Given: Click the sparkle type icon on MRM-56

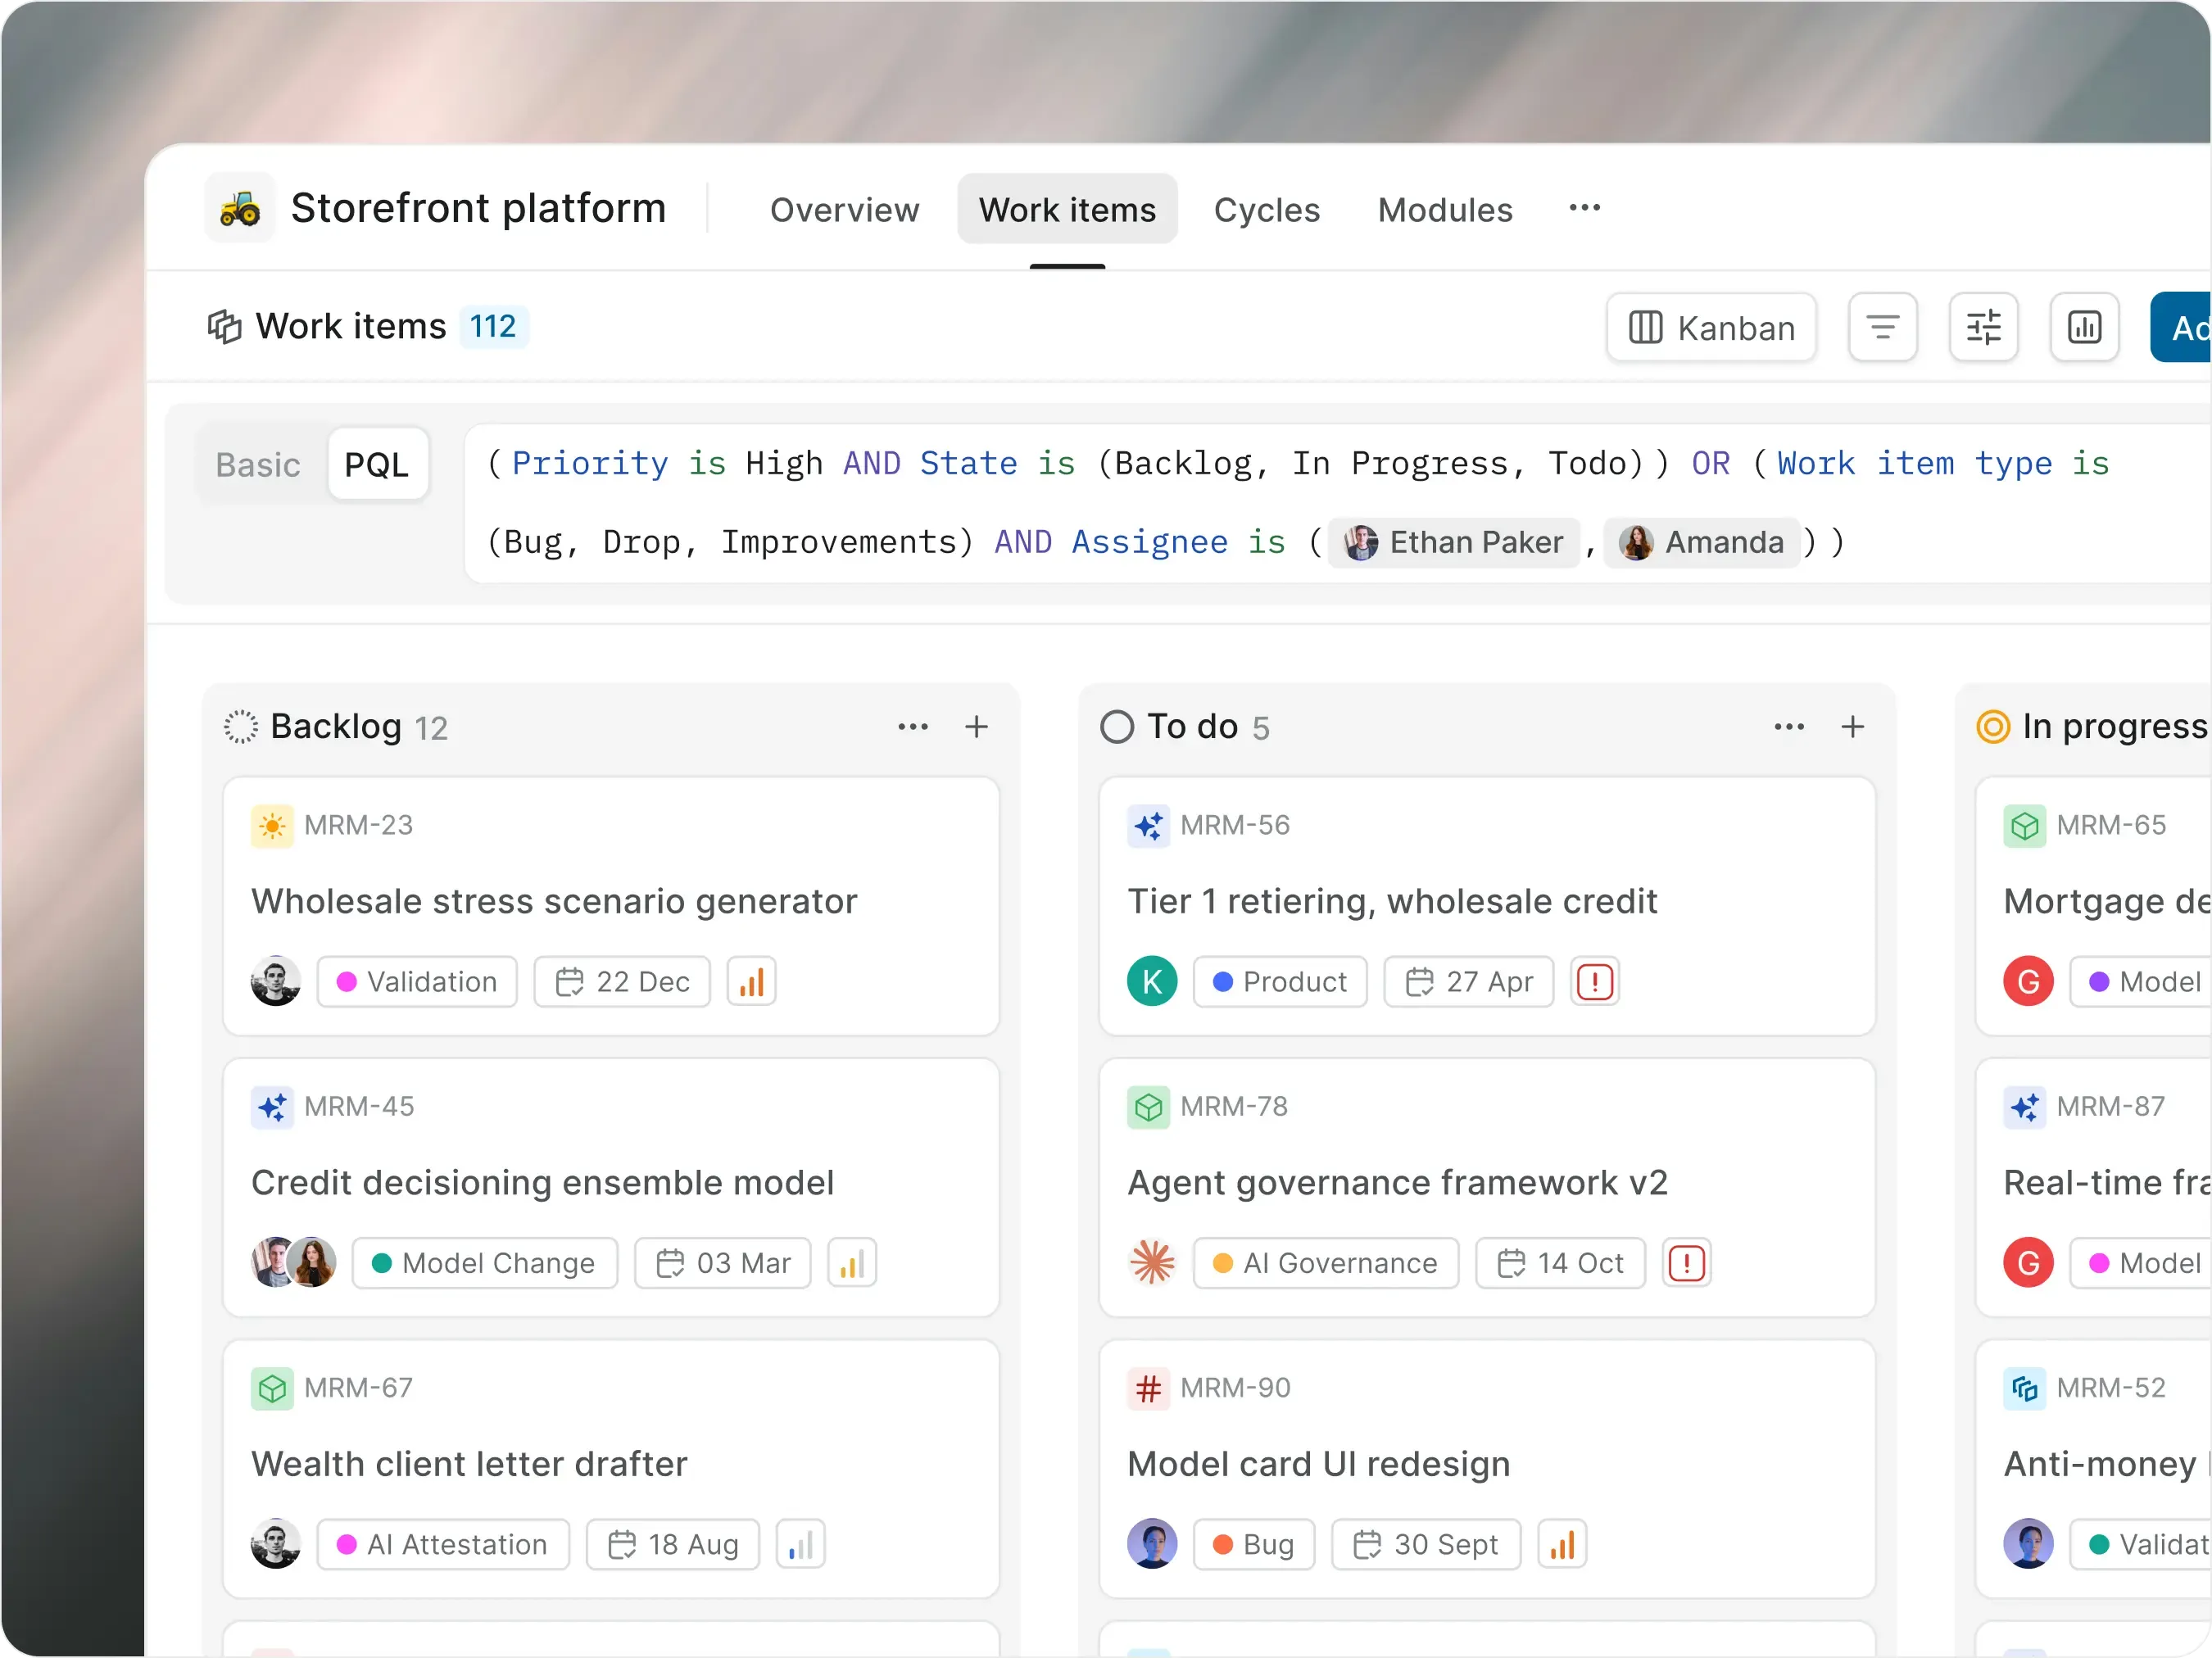Looking at the screenshot, I should pos(1148,826).
